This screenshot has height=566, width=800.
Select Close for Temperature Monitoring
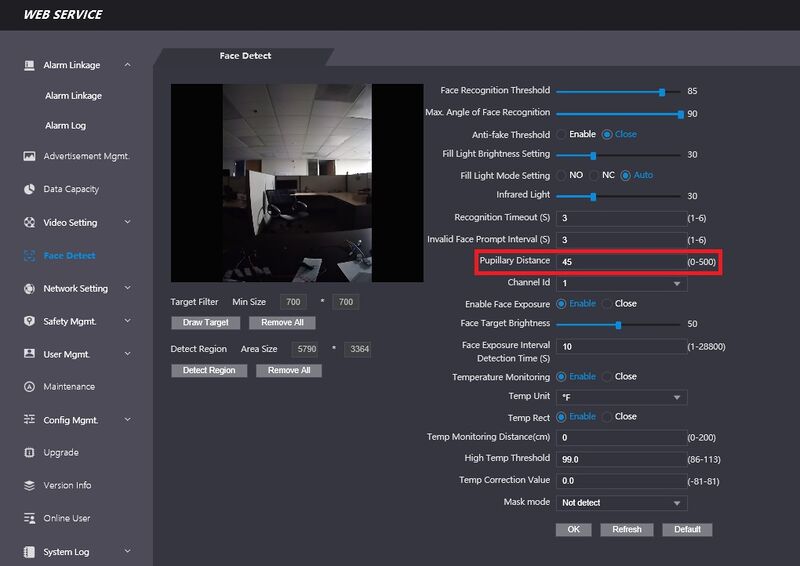pyautogui.click(x=607, y=377)
